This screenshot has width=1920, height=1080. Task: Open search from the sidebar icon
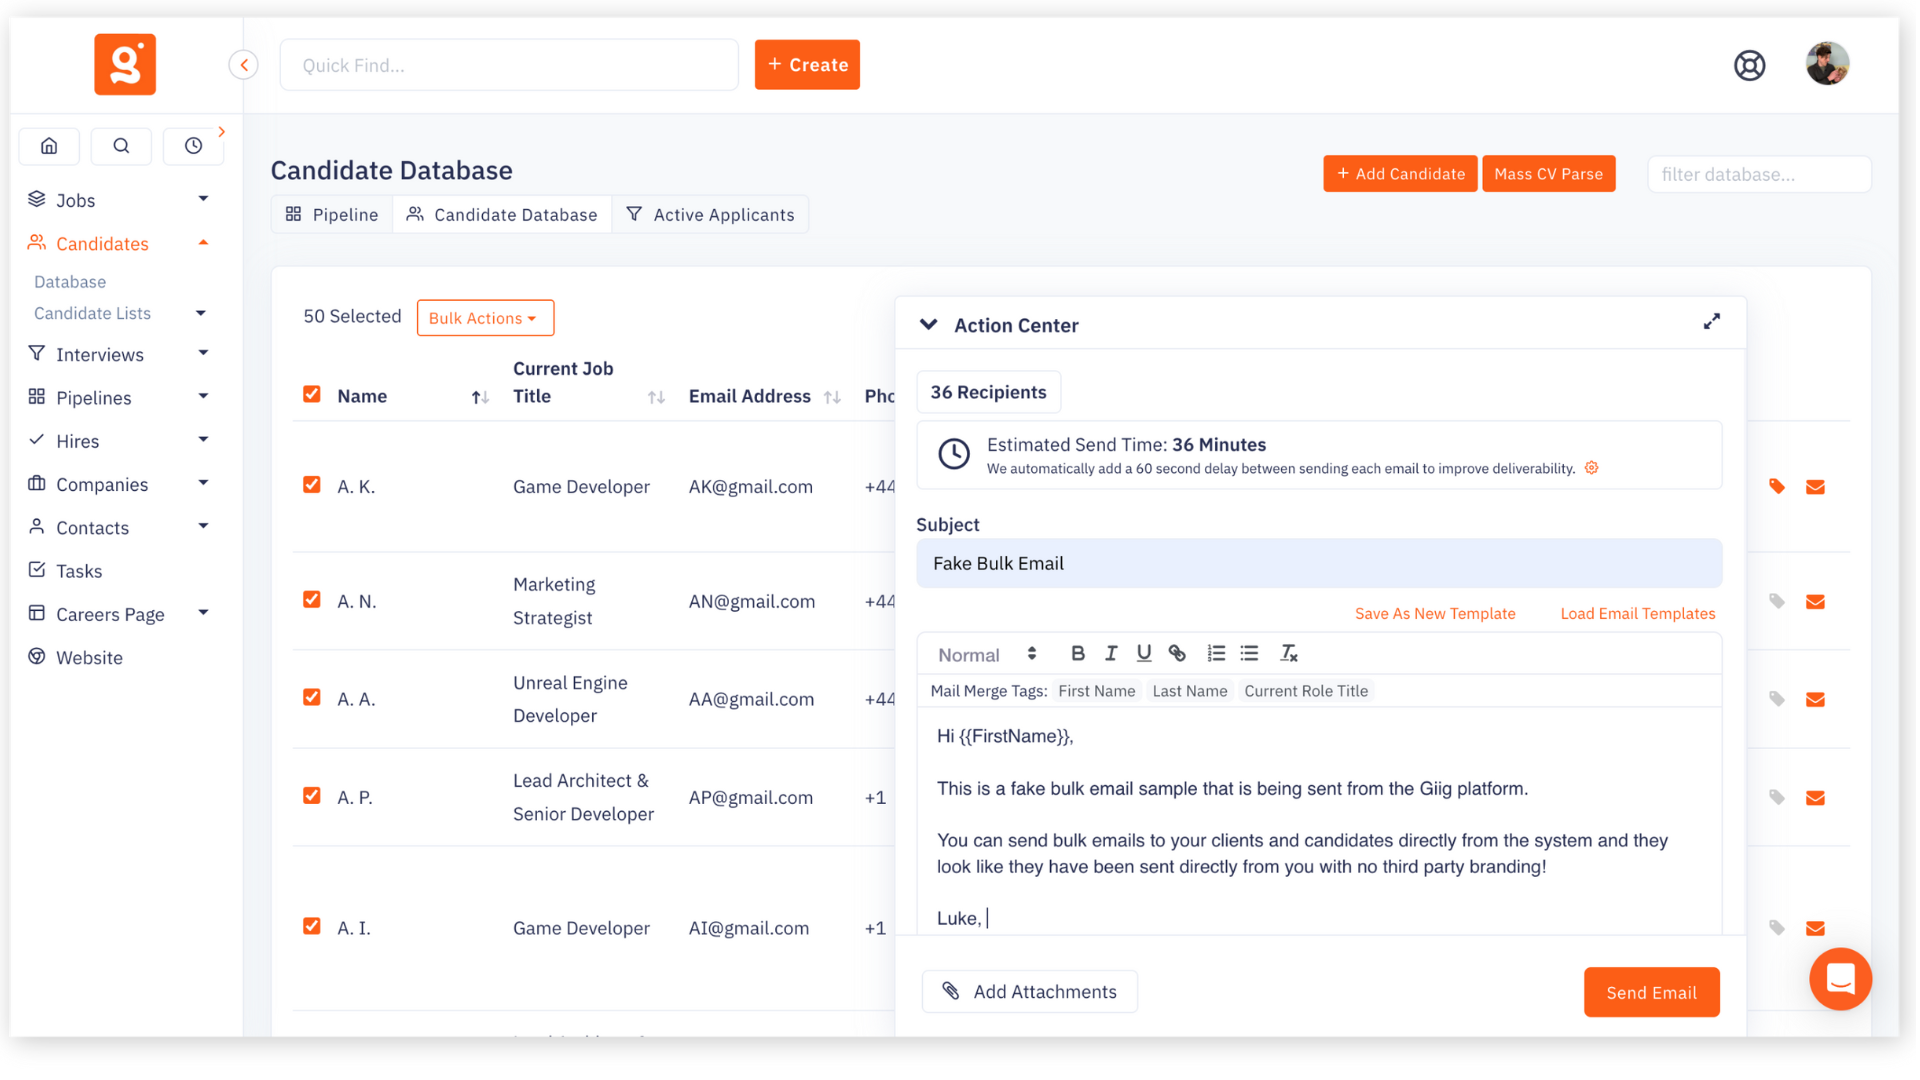tap(121, 146)
